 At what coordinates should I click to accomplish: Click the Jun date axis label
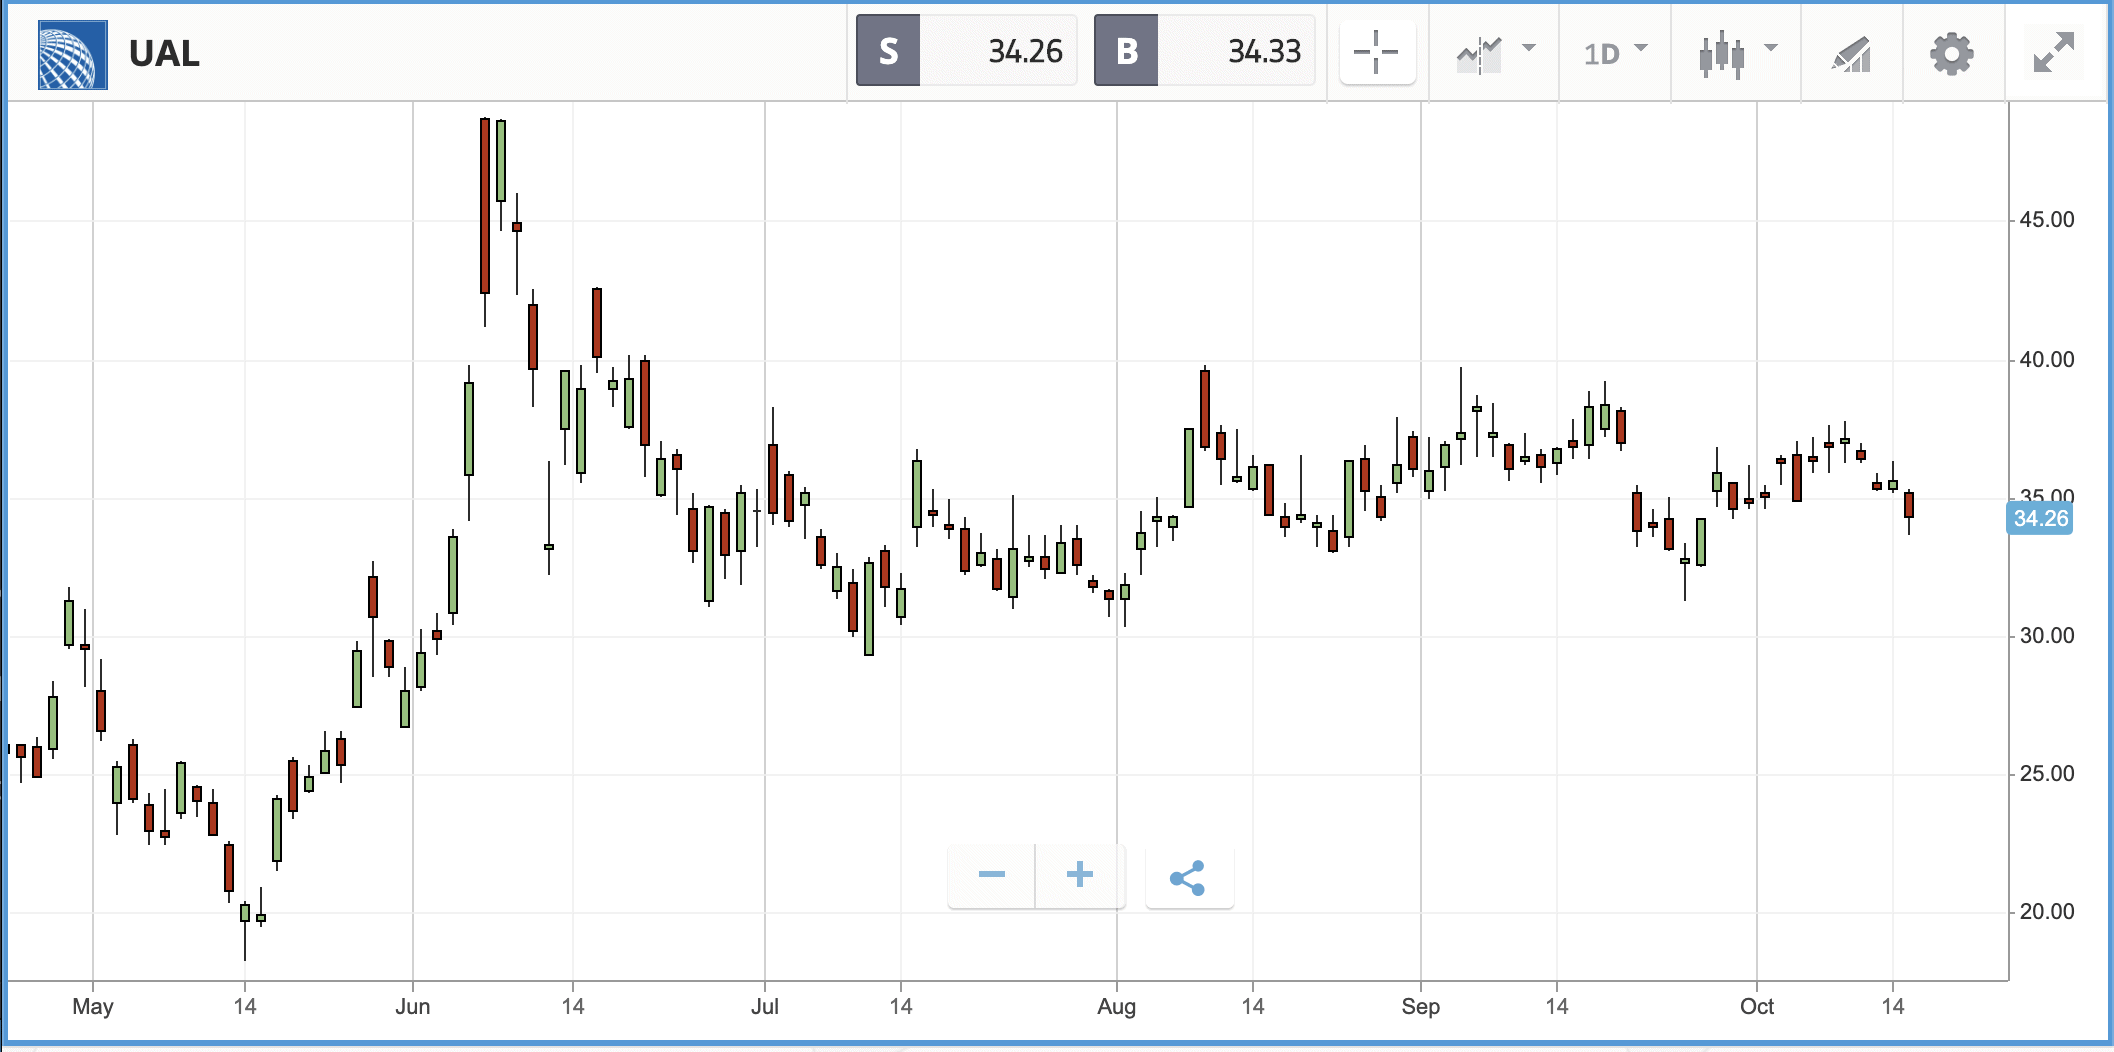(x=412, y=1006)
